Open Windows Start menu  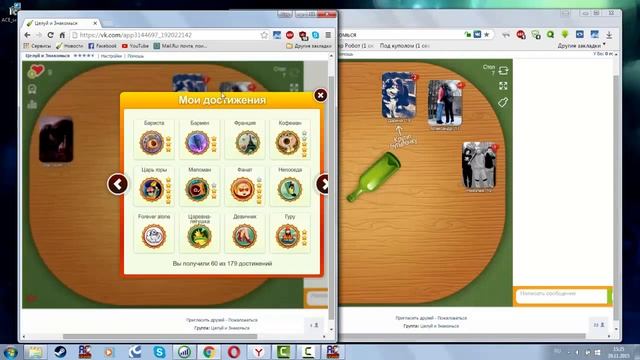[10, 352]
